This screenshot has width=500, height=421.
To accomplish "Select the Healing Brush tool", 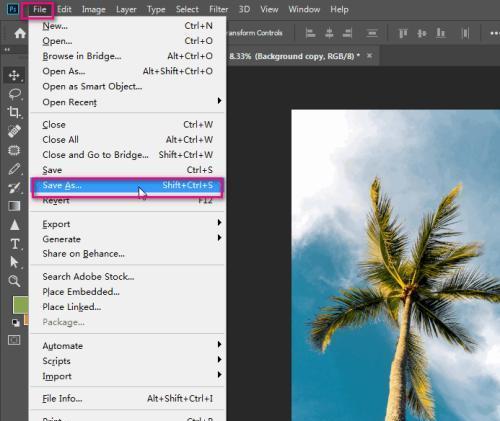I will click(x=14, y=131).
